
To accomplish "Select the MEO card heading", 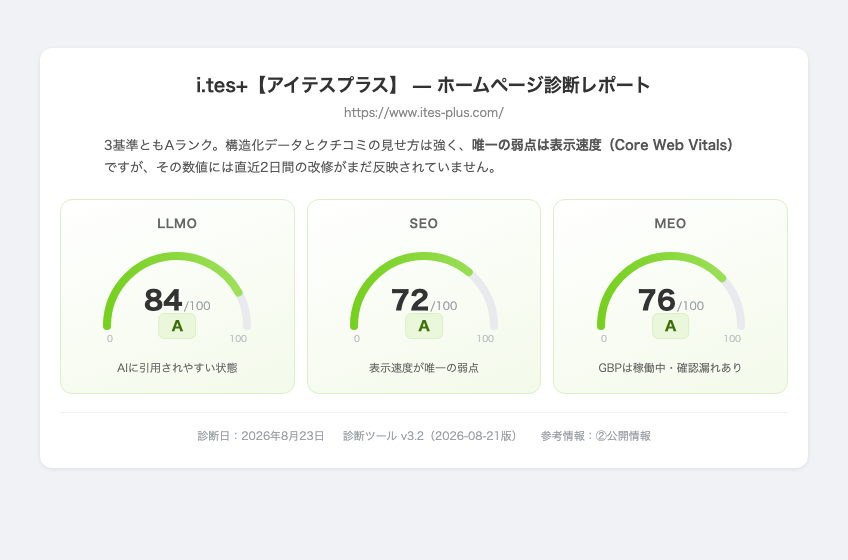I will coord(670,223).
